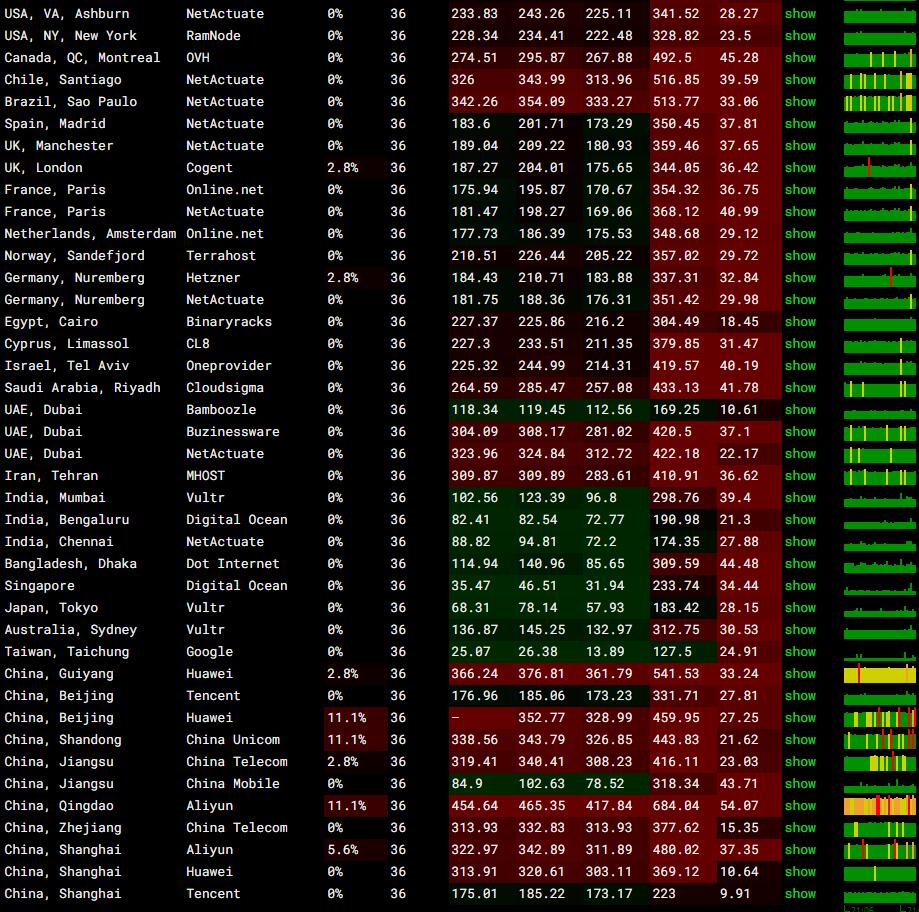The height and width of the screenshot is (912, 919).
Task: Click latency graph for China Beijing Huawei
Action: point(879,718)
